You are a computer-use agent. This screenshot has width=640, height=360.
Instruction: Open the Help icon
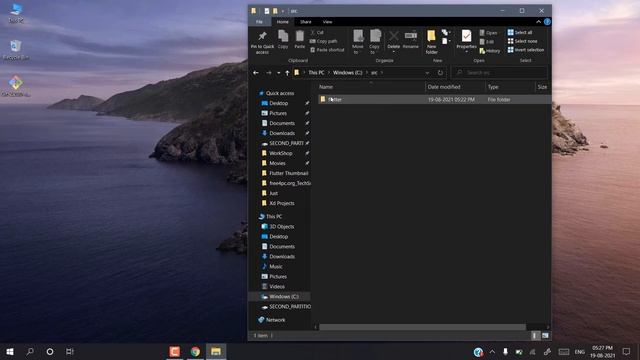coord(547,22)
